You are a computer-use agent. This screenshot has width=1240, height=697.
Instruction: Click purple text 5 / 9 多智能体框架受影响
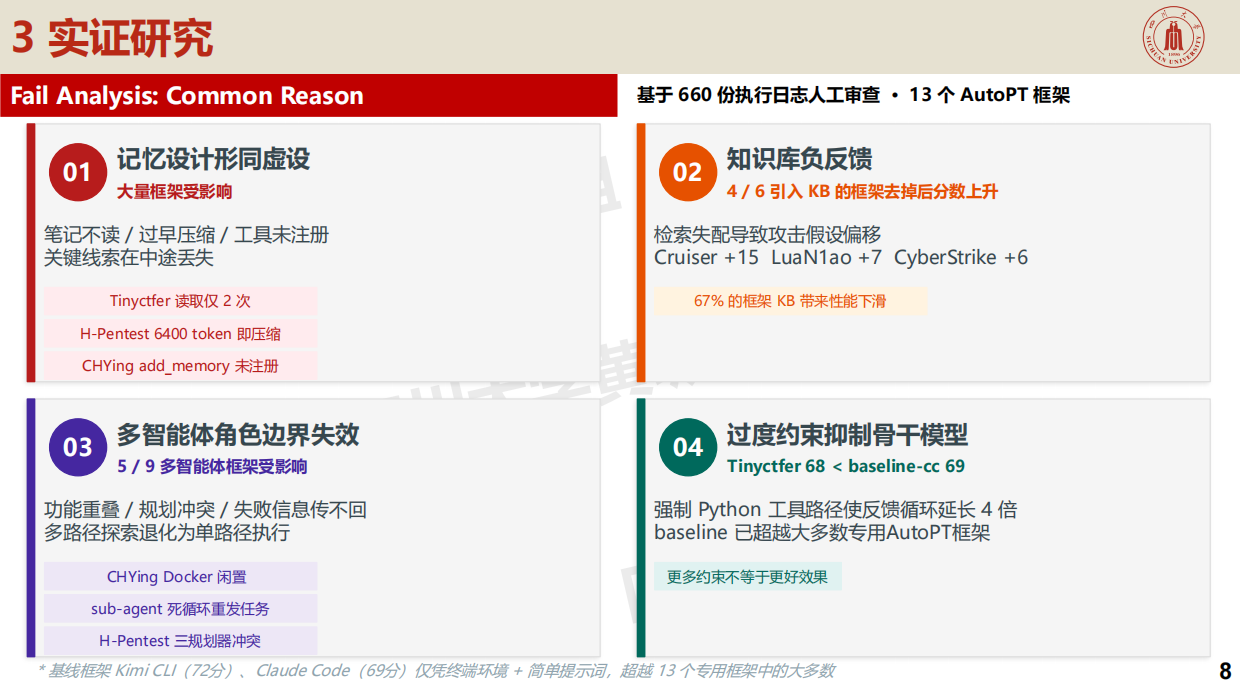212,466
